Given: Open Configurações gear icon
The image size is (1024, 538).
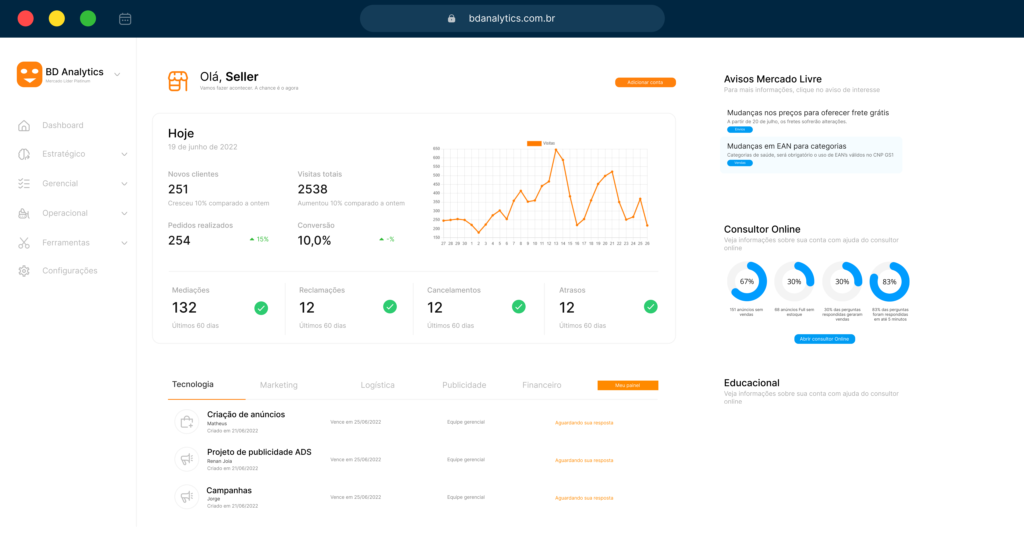Looking at the screenshot, I should [24, 271].
